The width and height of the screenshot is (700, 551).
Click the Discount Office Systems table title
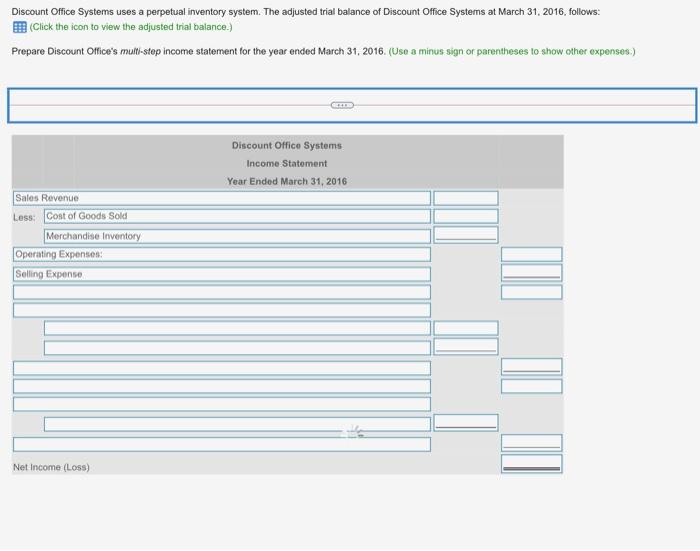point(287,146)
